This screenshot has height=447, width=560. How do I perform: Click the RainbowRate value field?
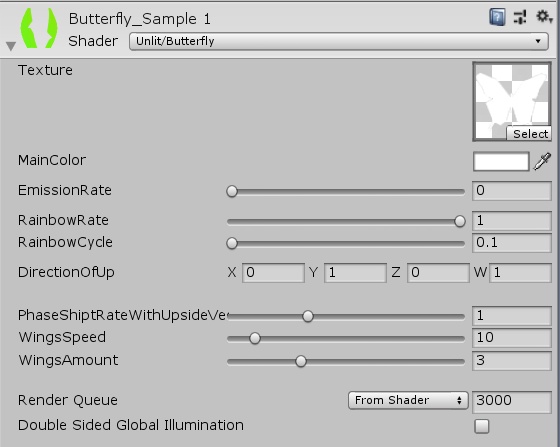511,221
